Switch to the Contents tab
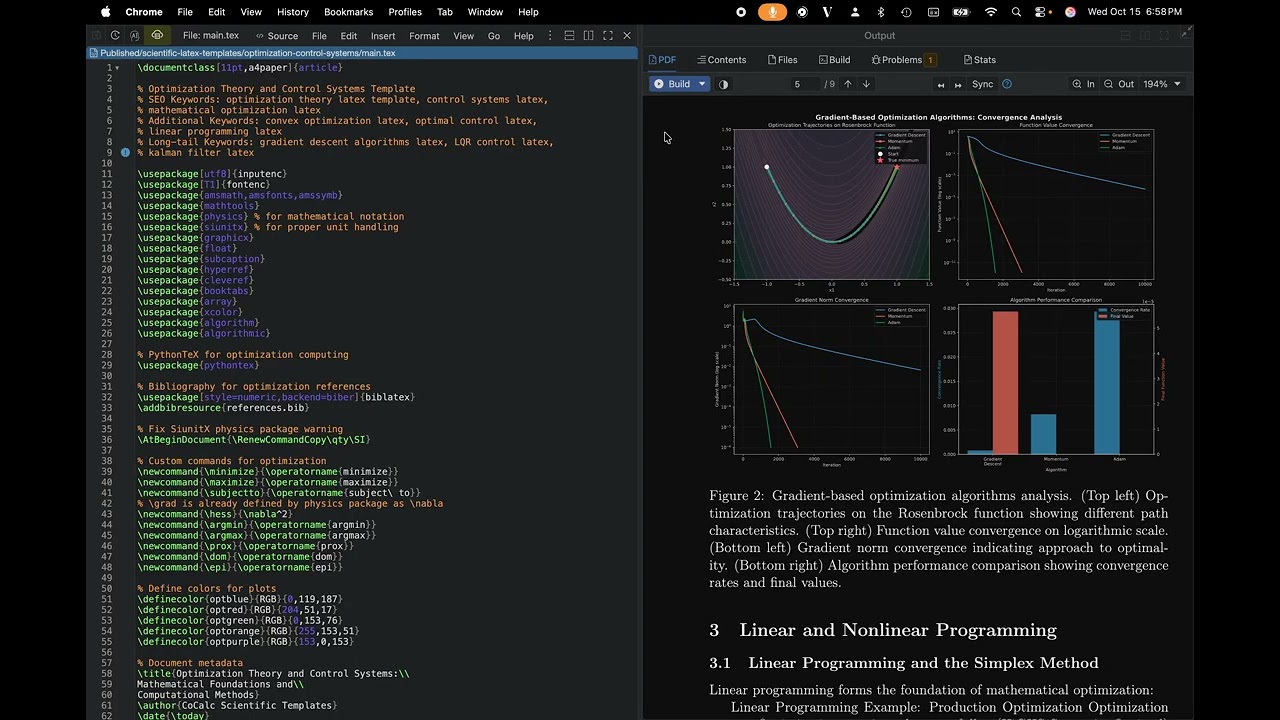 pos(721,60)
